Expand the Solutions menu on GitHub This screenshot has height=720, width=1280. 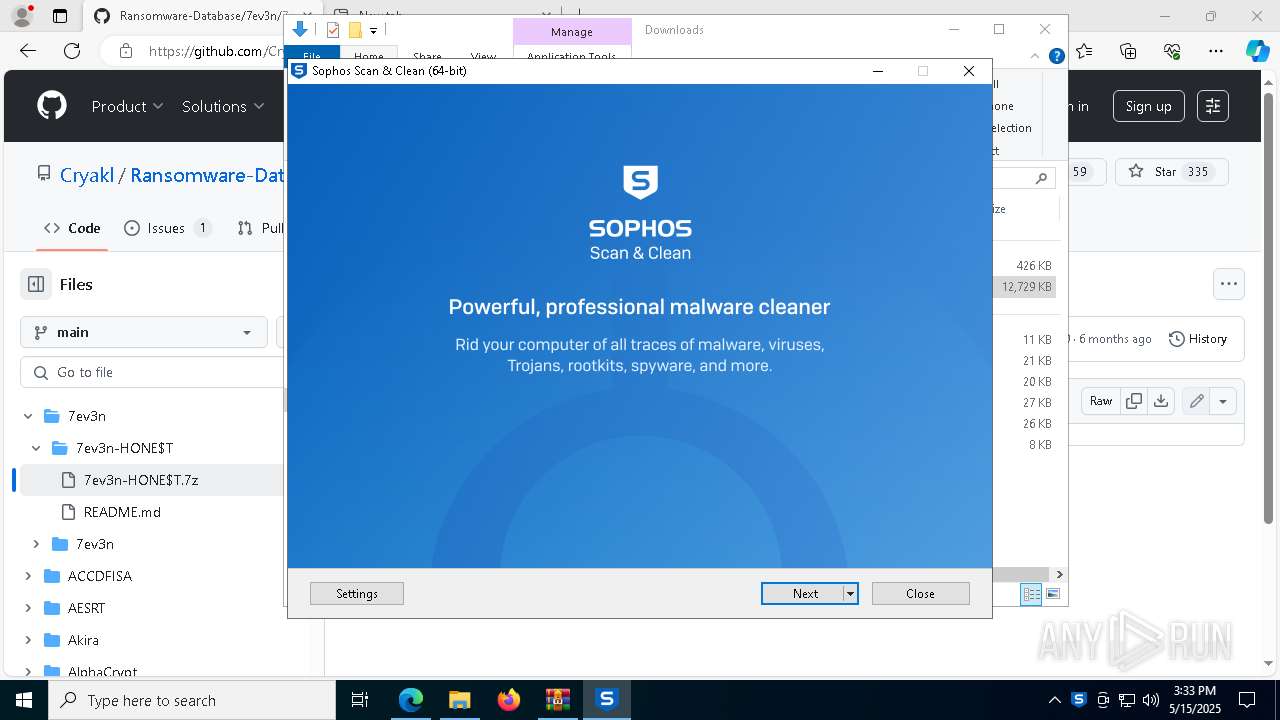tap(223, 106)
